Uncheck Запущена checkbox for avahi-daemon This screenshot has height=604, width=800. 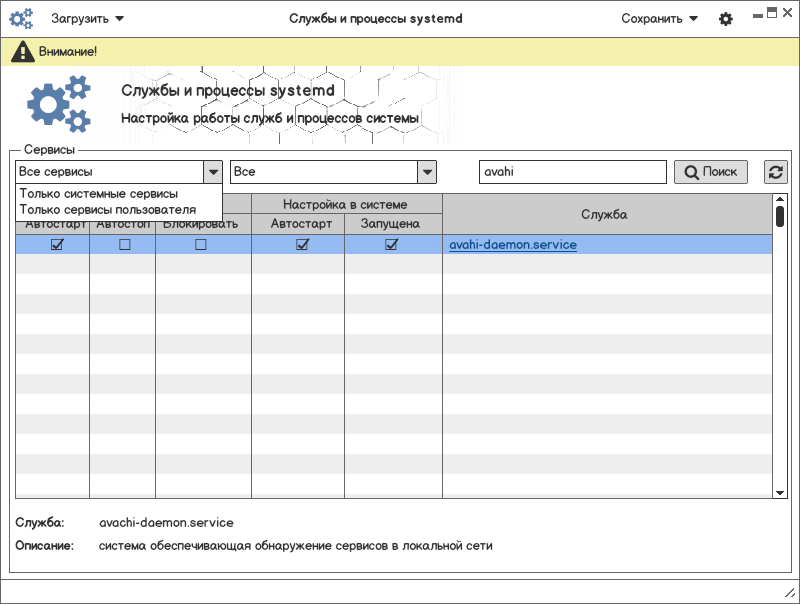tap(392, 245)
